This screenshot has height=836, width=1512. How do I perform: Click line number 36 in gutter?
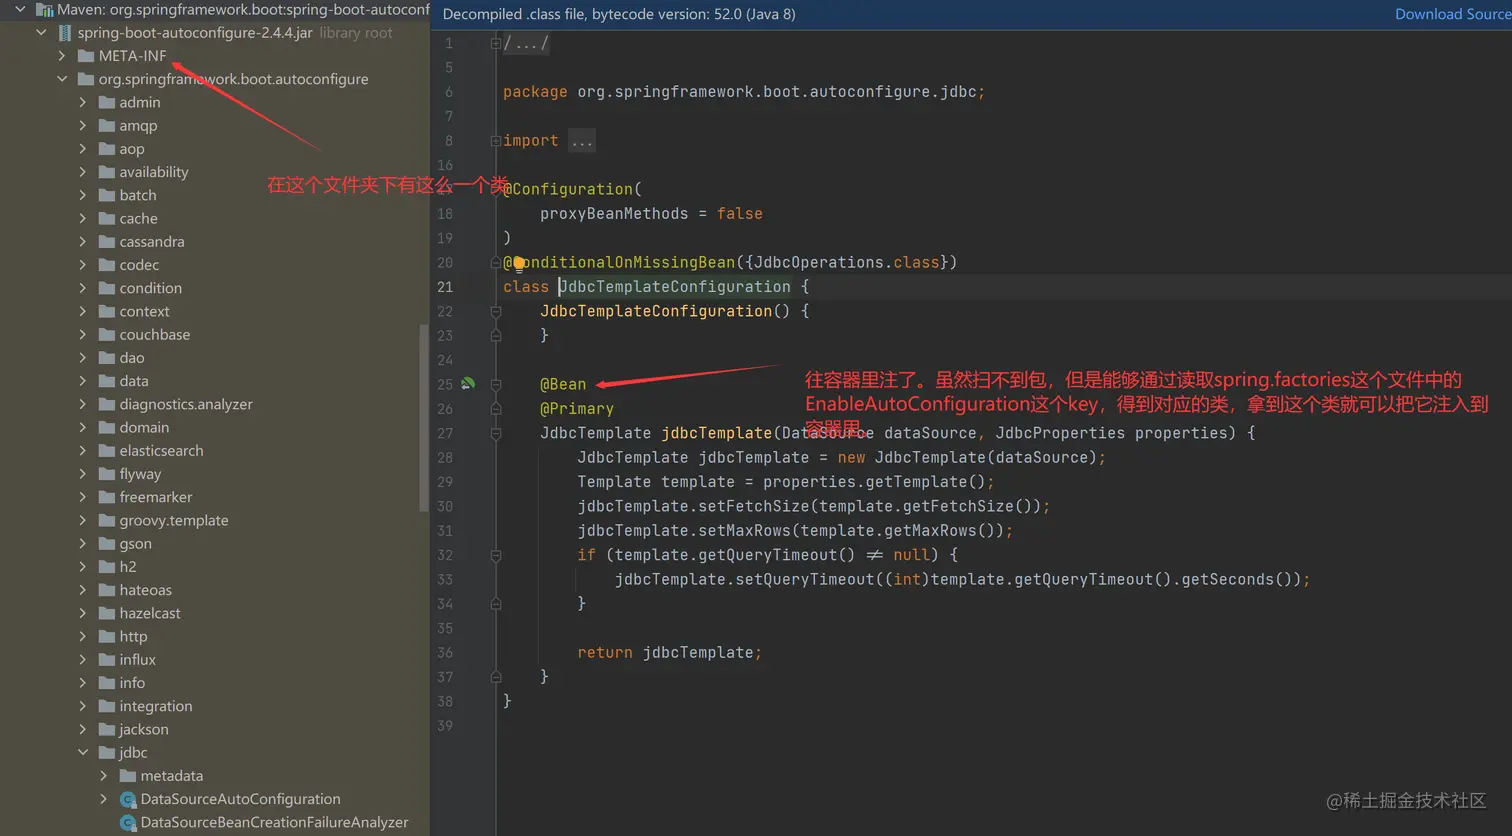pos(445,652)
